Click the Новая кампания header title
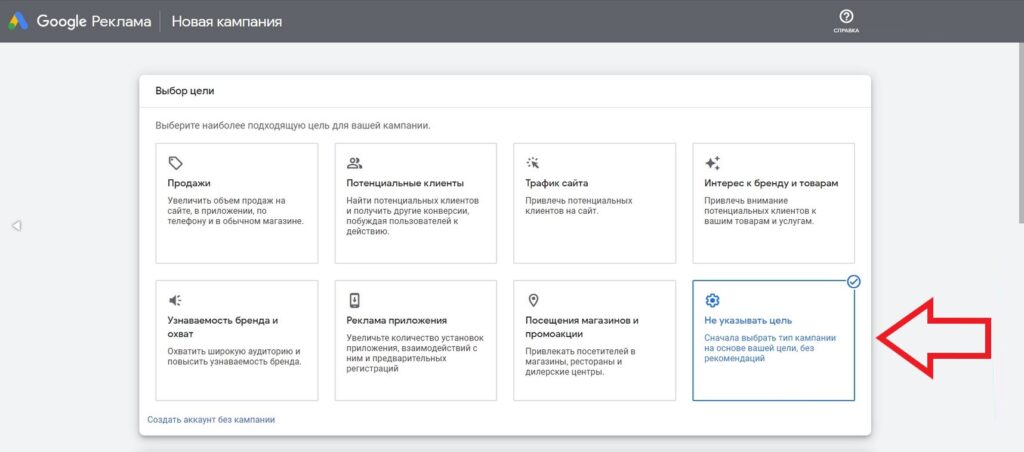This screenshot has height=452, width=1024. [226, 21]
